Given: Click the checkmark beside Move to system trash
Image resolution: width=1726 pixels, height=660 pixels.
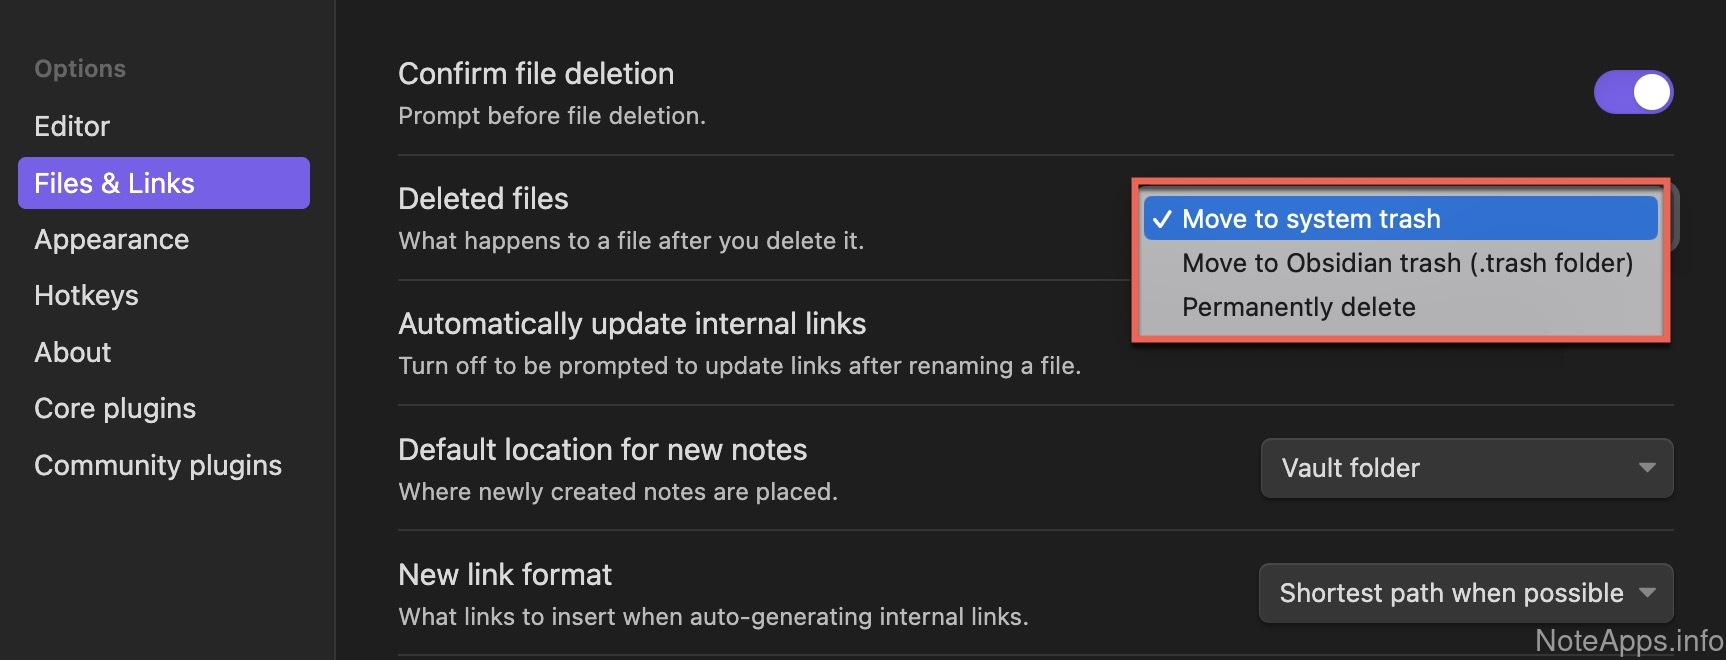Looking at the screenshot, I should click(x=1161, y=220).
